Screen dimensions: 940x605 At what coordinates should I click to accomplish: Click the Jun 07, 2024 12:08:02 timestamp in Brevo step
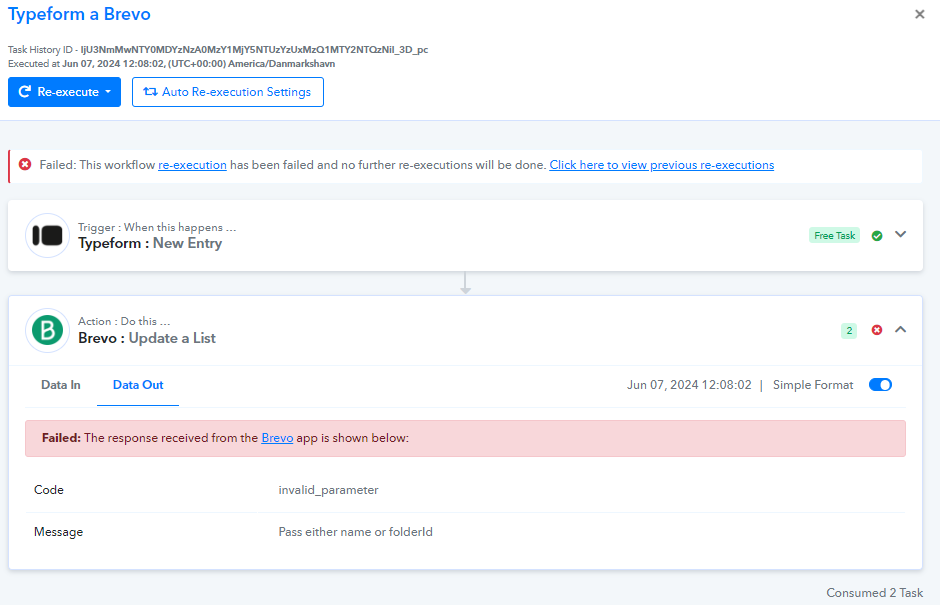point(689,385)
